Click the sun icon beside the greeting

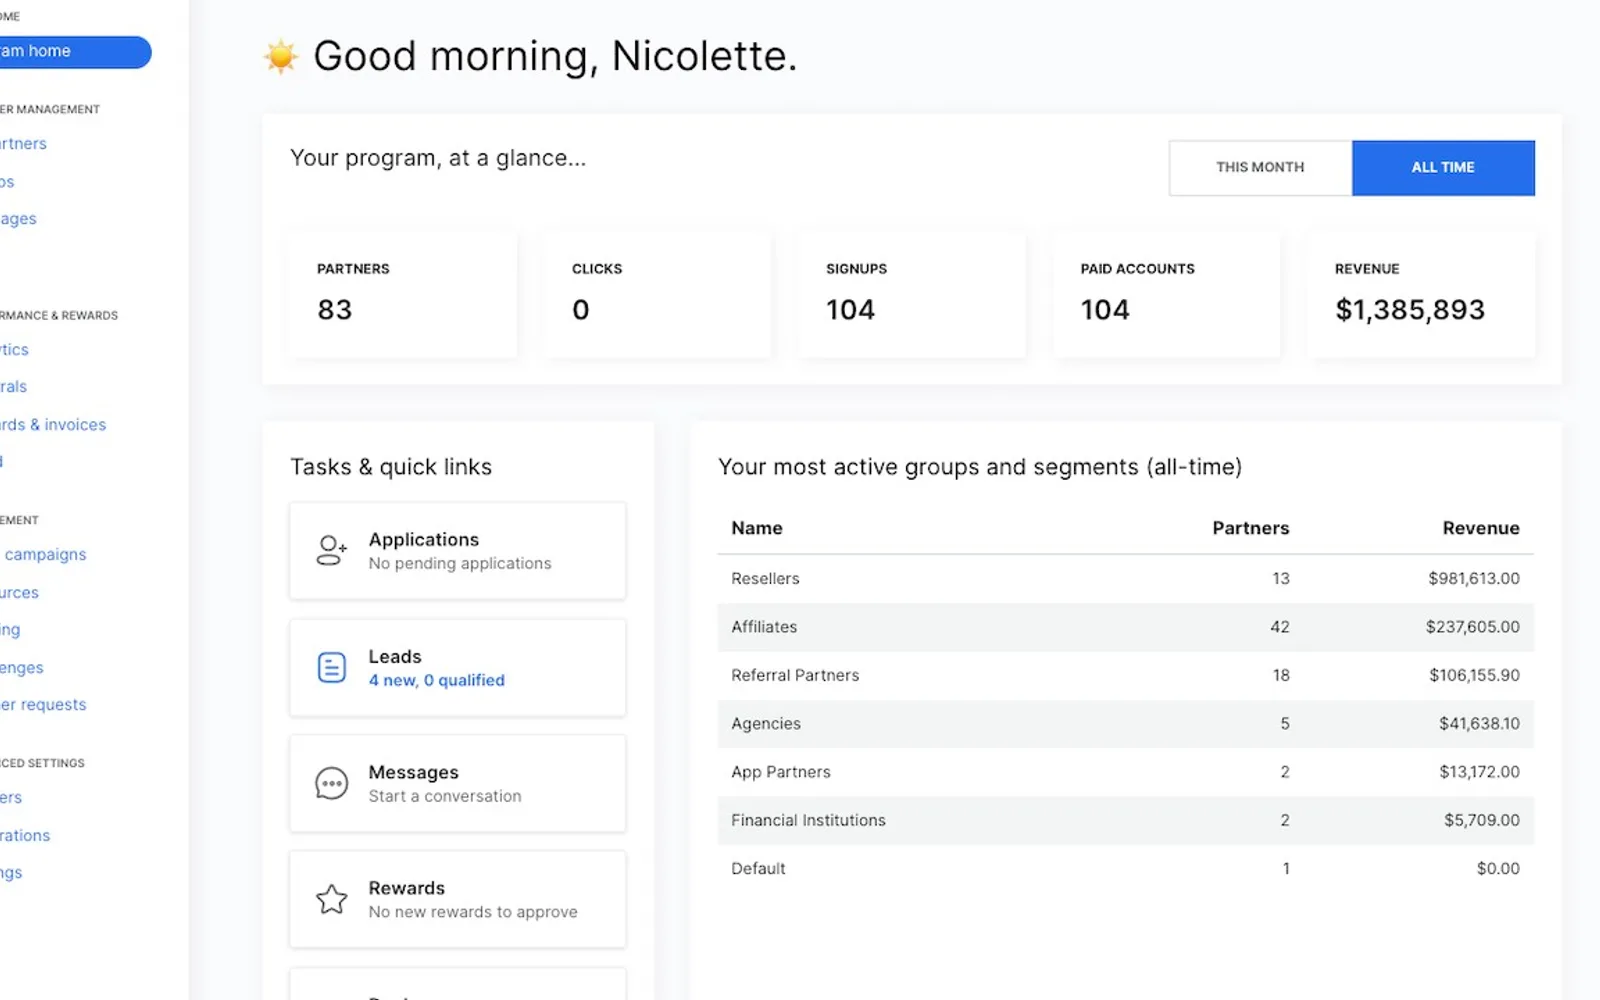[x=281, y=56]
